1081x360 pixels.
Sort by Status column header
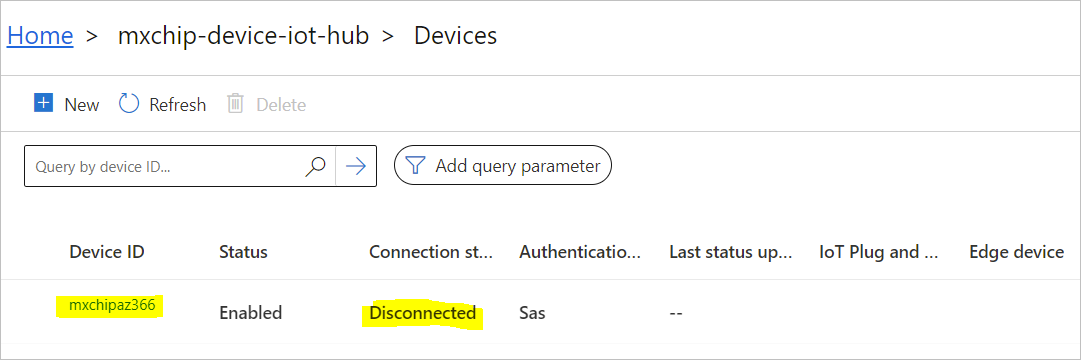coord(243,252)
